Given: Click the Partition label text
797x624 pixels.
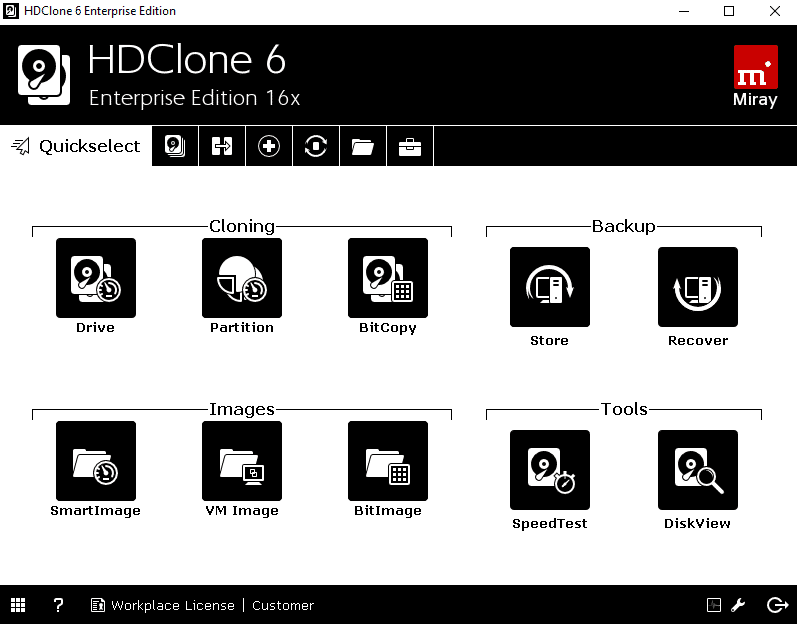Looking at the screenshot, I should [242, 327].
